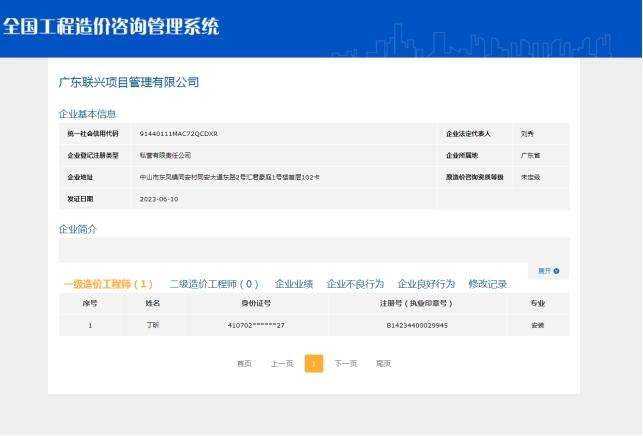Click the 企业简介 description box
This screenshot has width=643, height=436.
(312, 250)
